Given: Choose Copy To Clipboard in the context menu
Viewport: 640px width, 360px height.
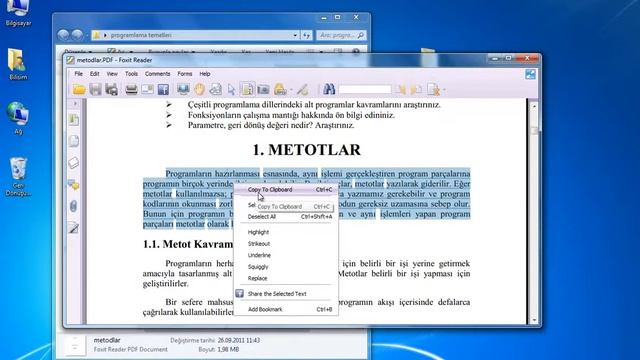Looking at the screenshot, I should pyautogui.click(x=286, y=190).
